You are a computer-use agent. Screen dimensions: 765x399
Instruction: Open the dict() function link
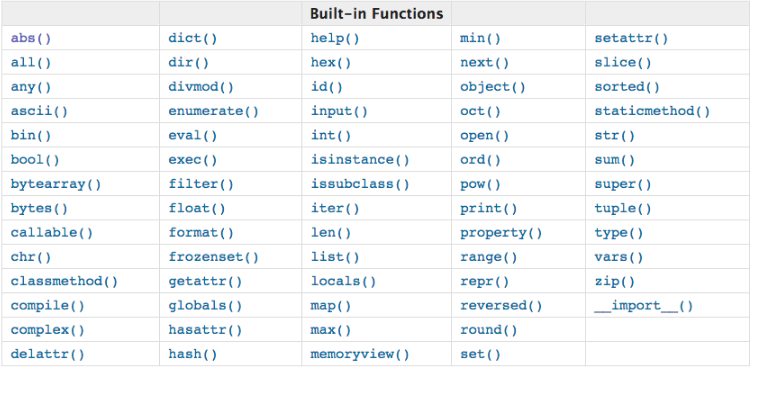193,38
